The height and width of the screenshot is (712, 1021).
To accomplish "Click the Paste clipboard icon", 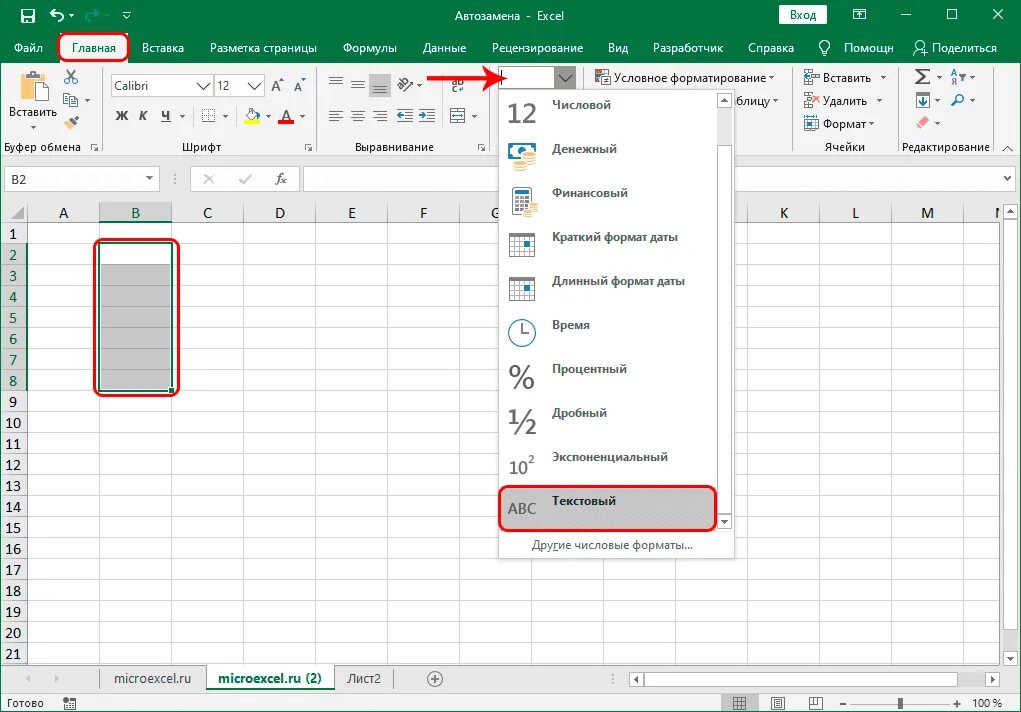I will [33, 87].
